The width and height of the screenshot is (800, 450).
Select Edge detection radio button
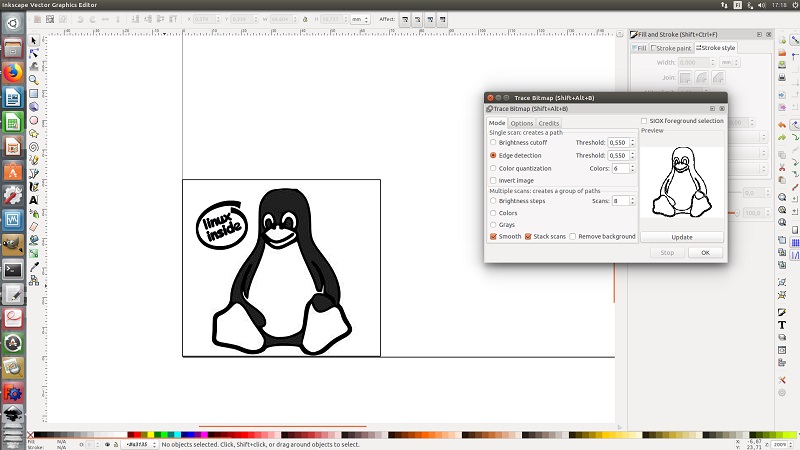click(493, 155)
